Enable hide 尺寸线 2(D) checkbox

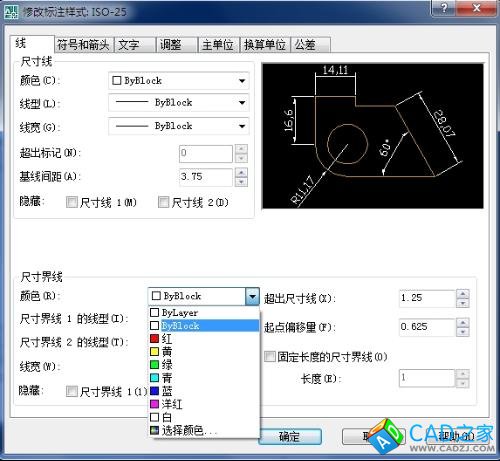pos(163,202)
